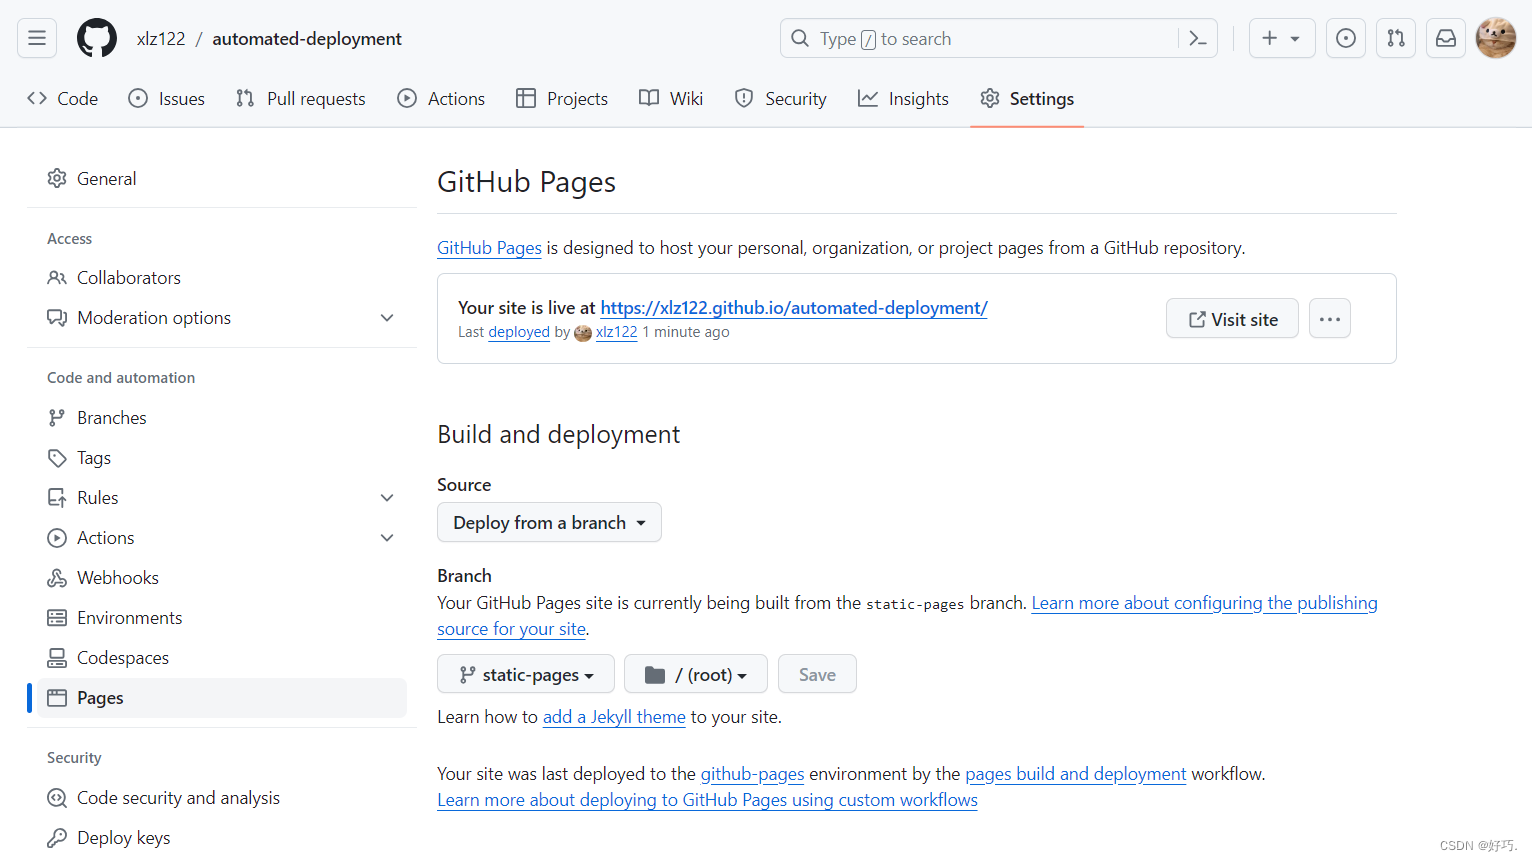Image resolution: width=1532 pixels, height=861 pixels.
Task: Open add a Jekyll theme link
Action: pyautogui.click(x=614, y=717)
